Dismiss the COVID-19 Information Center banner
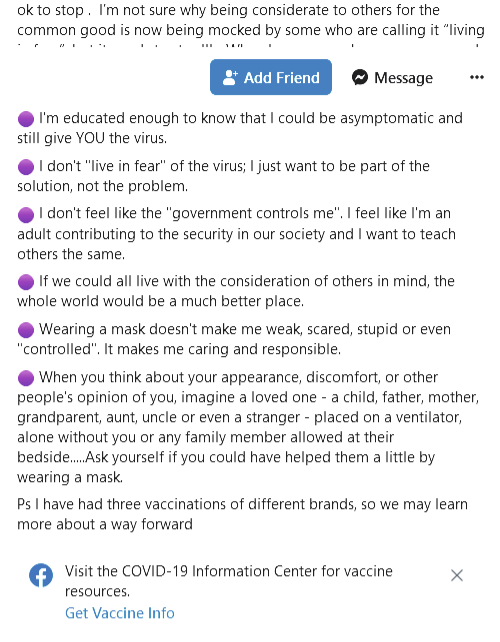 tap(457, 575)
